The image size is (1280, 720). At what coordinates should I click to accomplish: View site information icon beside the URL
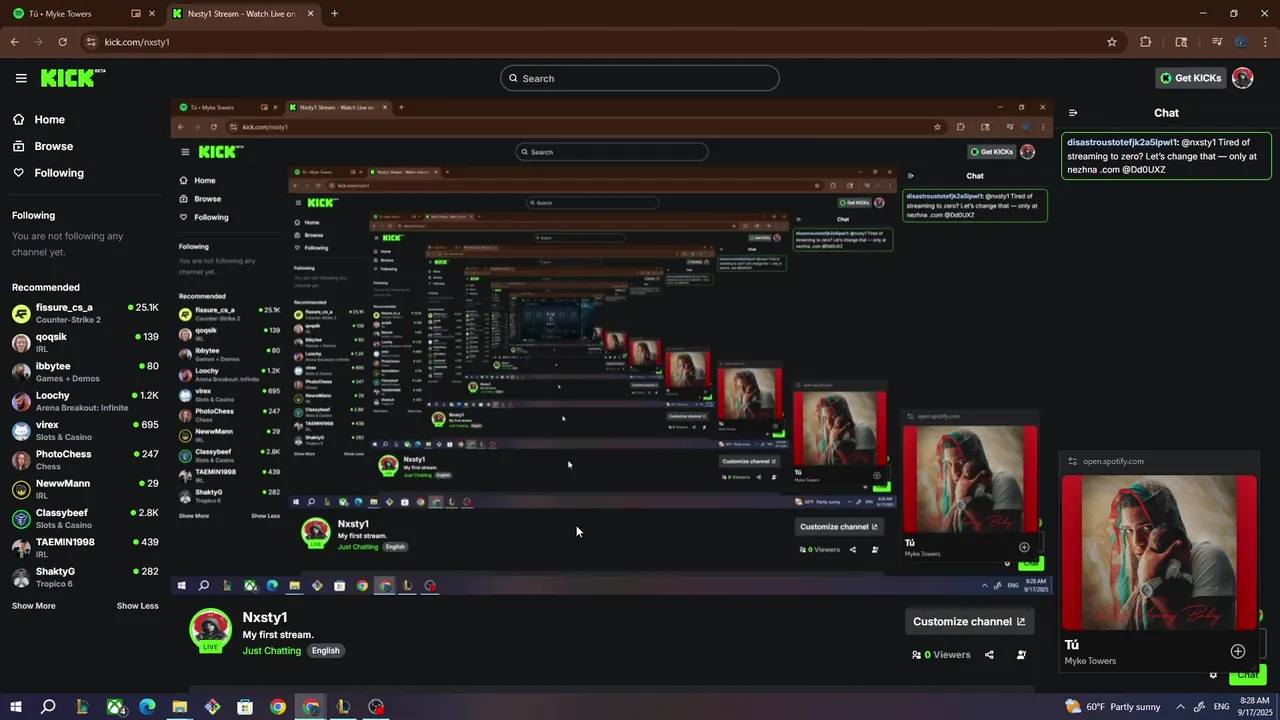(91, 42)
